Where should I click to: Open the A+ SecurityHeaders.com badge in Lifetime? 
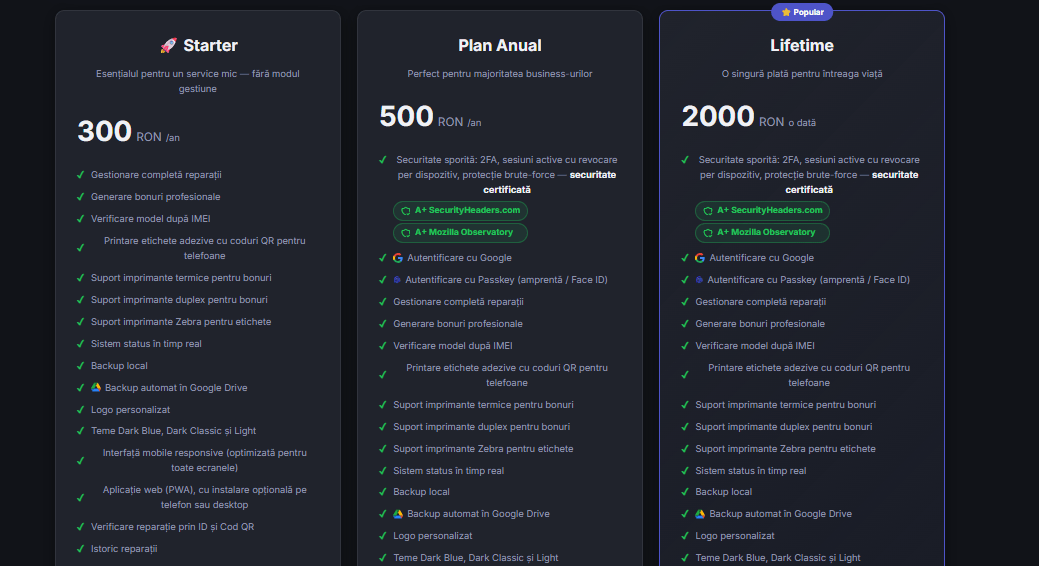click(x=762, y=211)
